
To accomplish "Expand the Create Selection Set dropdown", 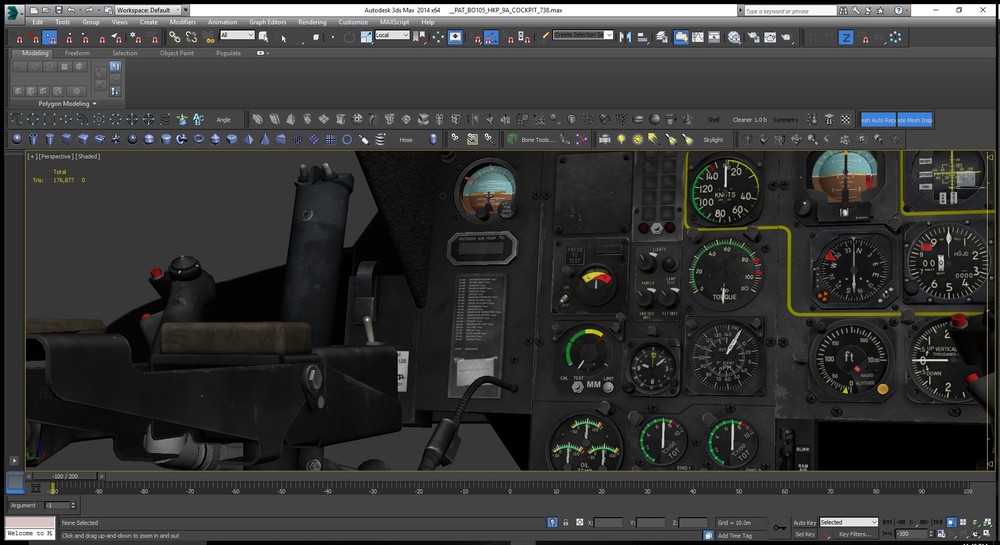I will [609, 34].
